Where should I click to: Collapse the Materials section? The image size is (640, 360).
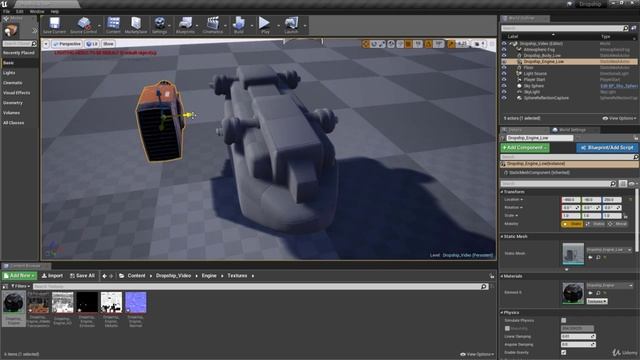[x=502, y=276]
